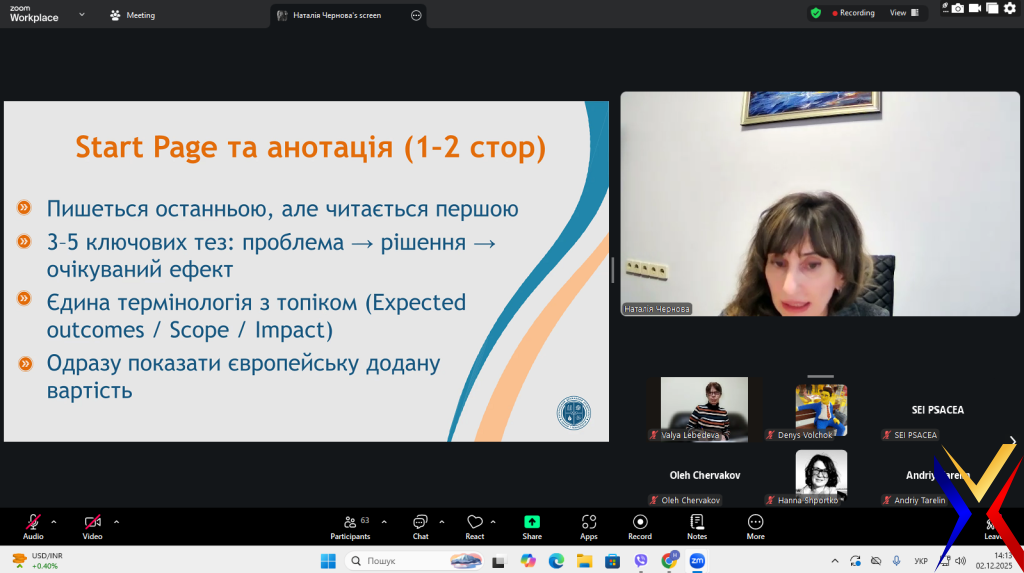
Task: Expand the chevron next to Participants
Action: coord(384,522)
